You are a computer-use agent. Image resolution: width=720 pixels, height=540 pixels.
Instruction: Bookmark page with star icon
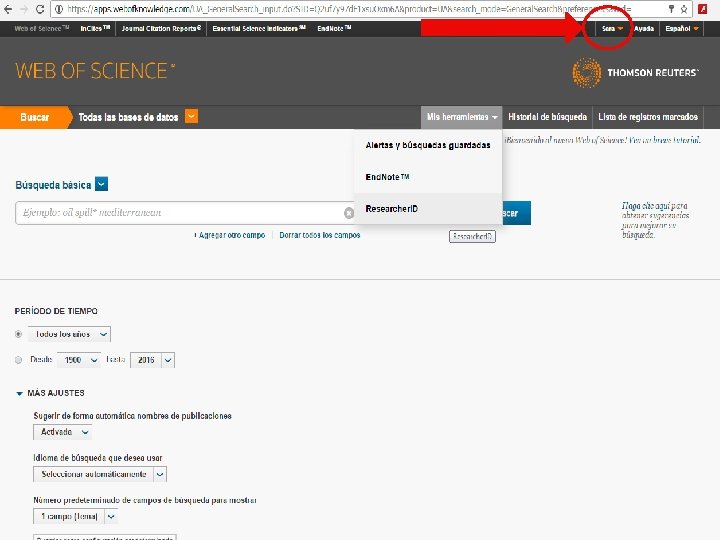coord(684,9)
